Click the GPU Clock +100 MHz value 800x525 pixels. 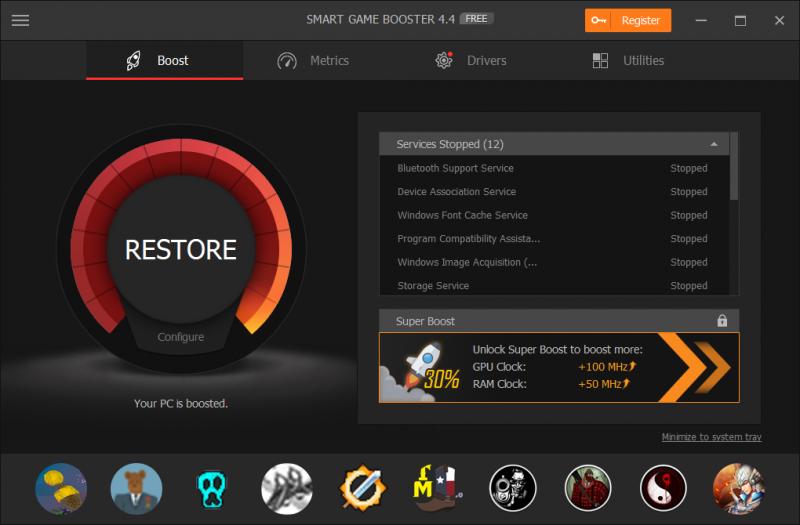(607, 366)
